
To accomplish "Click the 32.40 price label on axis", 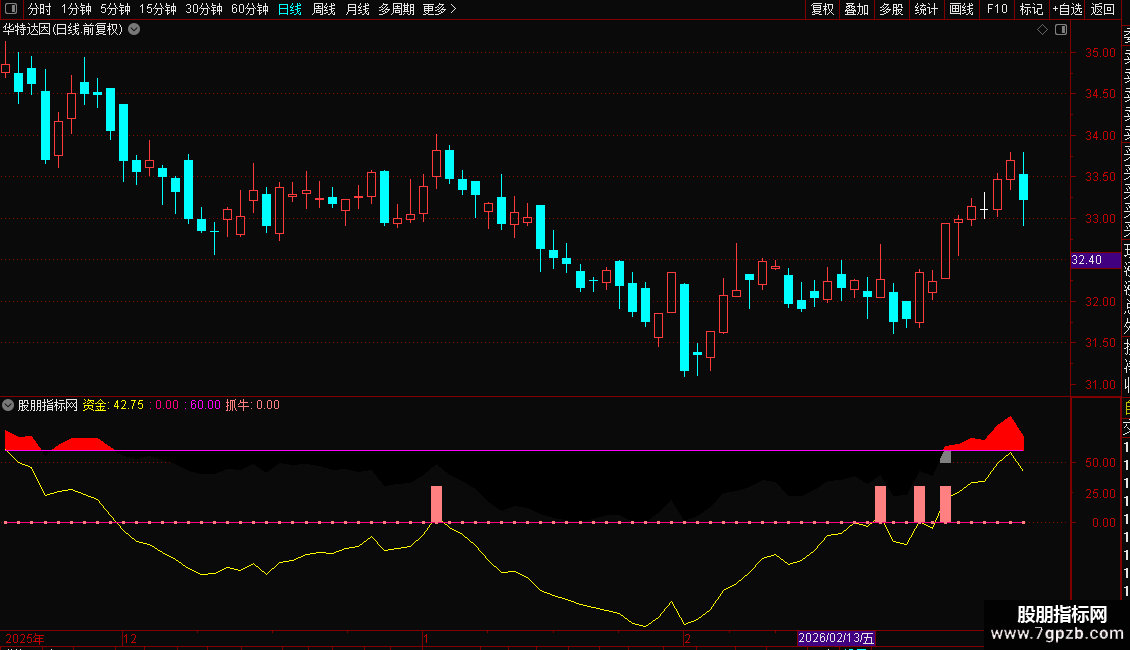I will (1095, 260).
